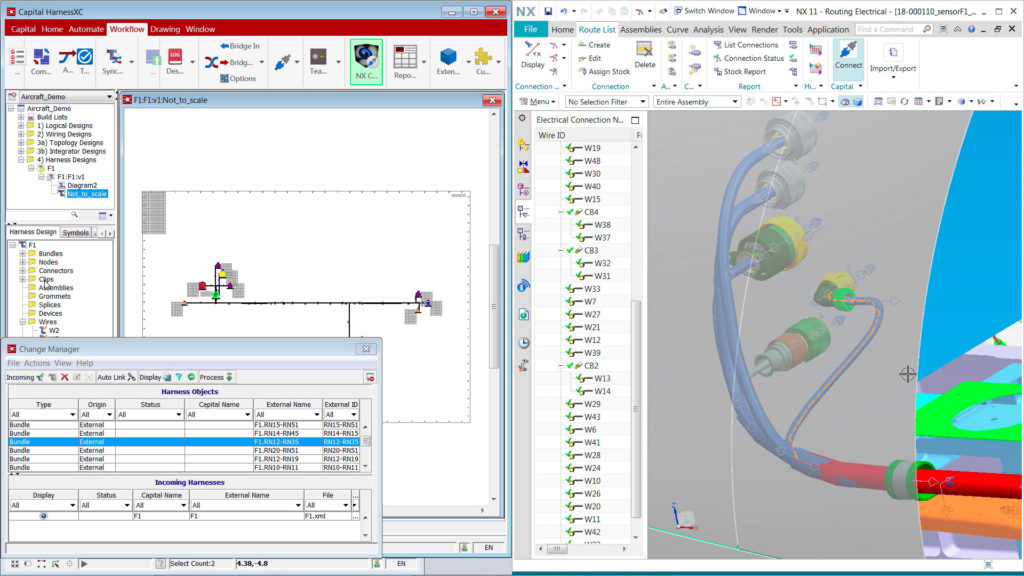This screenshot has height=576, width=1024.
Task: Switch to the Symbols tab
Action: click(76, 232)
